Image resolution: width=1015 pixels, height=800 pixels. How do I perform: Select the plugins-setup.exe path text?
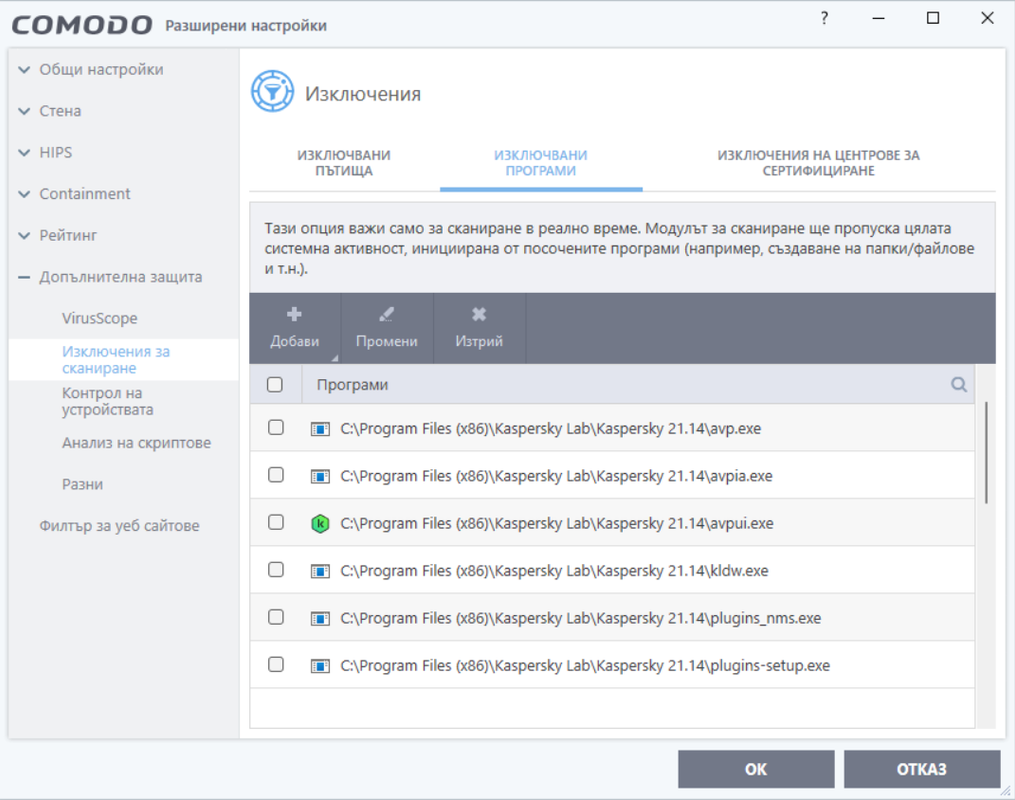click(x=585, y=665)
